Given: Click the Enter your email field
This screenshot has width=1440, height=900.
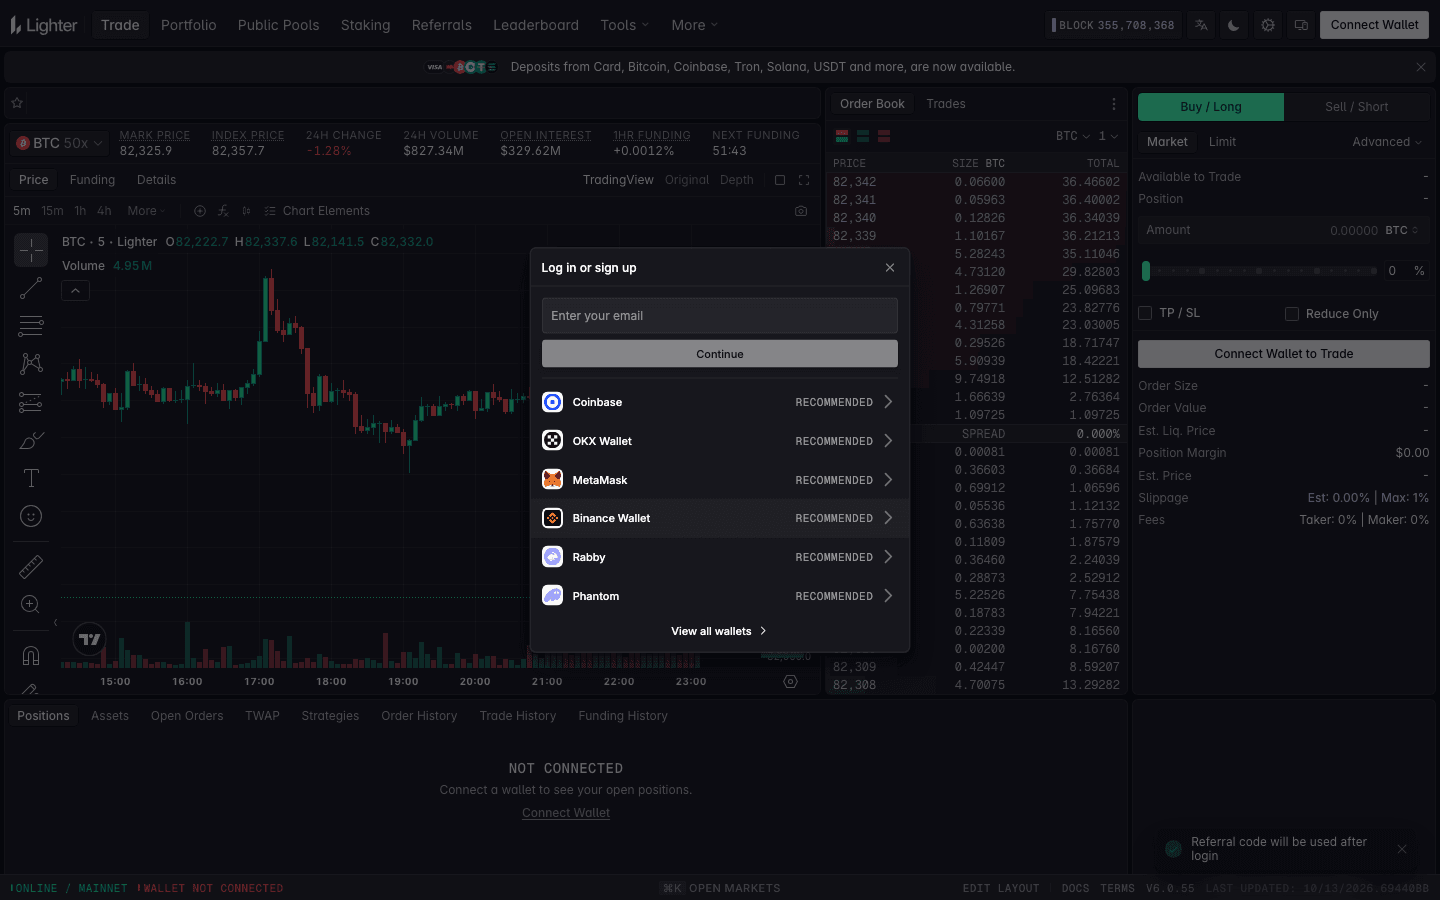Looking at the screenshot, I should click(720, 316).
